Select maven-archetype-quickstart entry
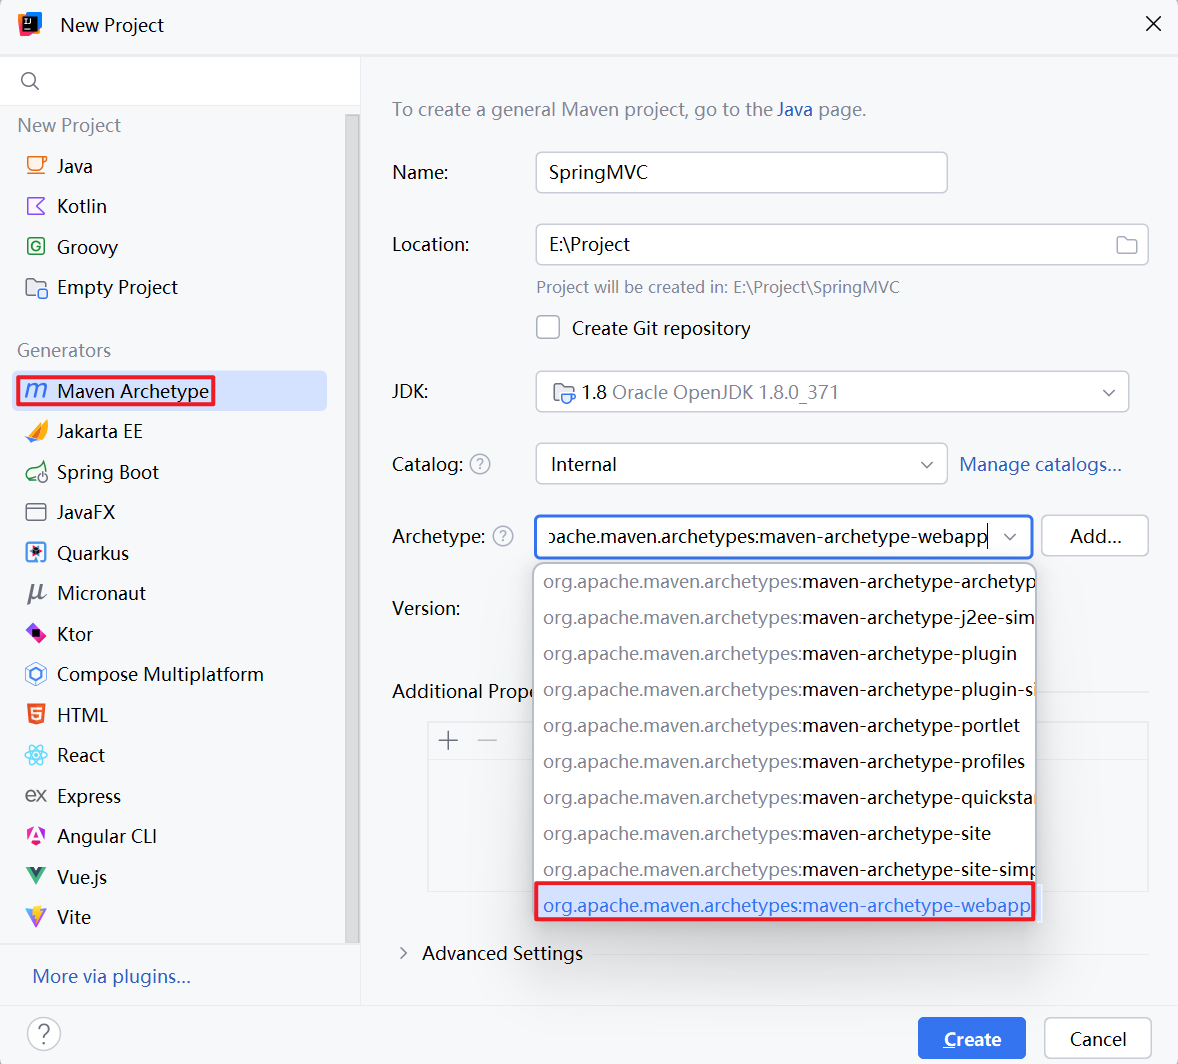The width and height of the screenshot is (1178, 1064). click(x=785, y=798)
